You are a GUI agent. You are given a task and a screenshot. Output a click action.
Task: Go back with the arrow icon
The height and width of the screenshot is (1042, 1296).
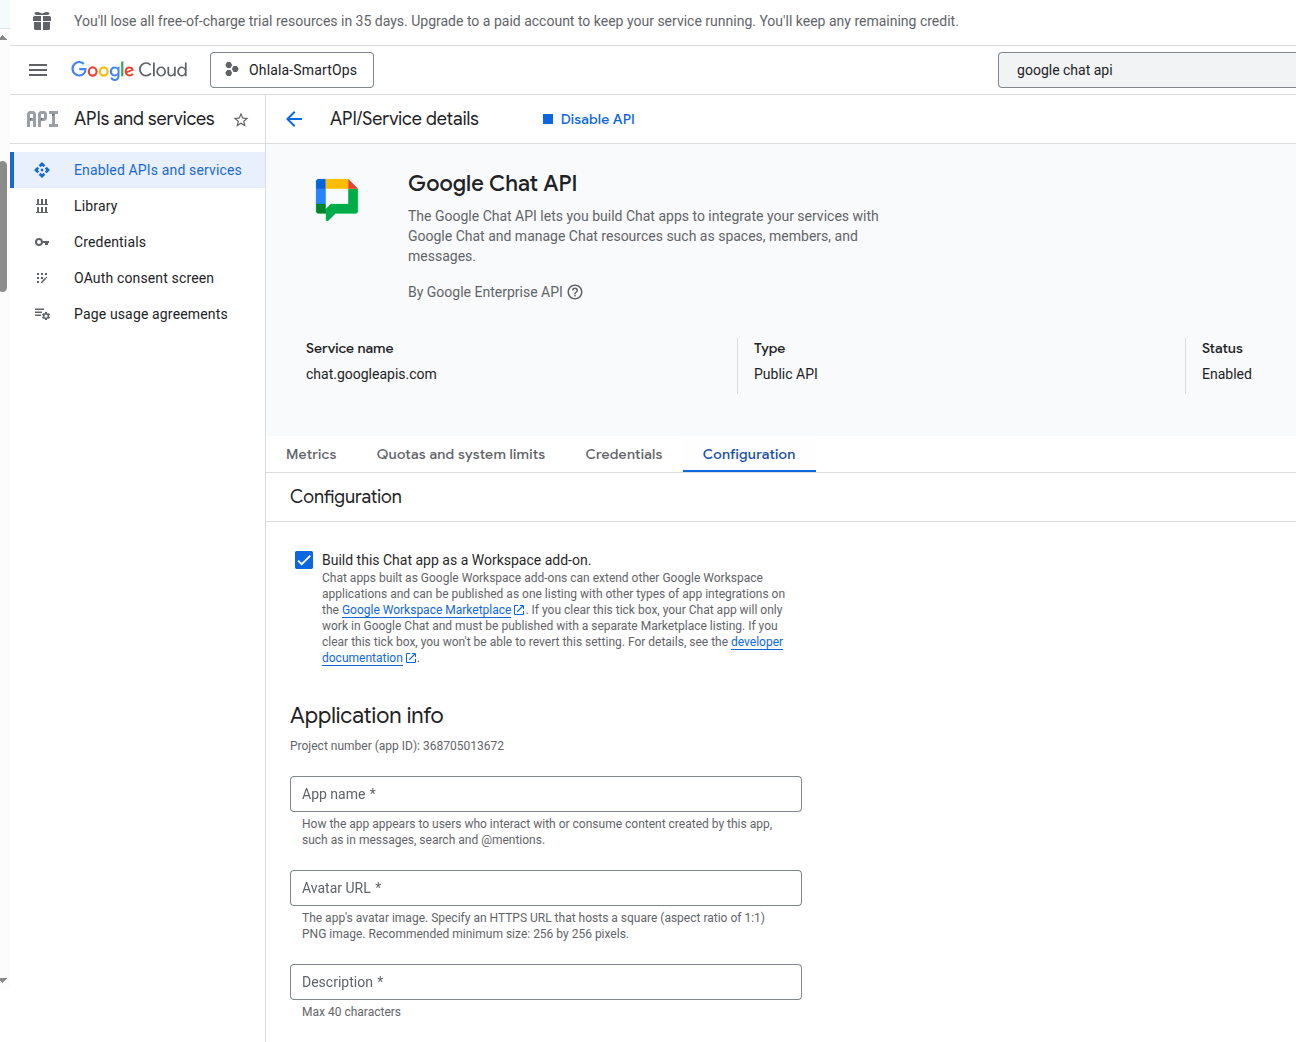click(x=293, y=119)
